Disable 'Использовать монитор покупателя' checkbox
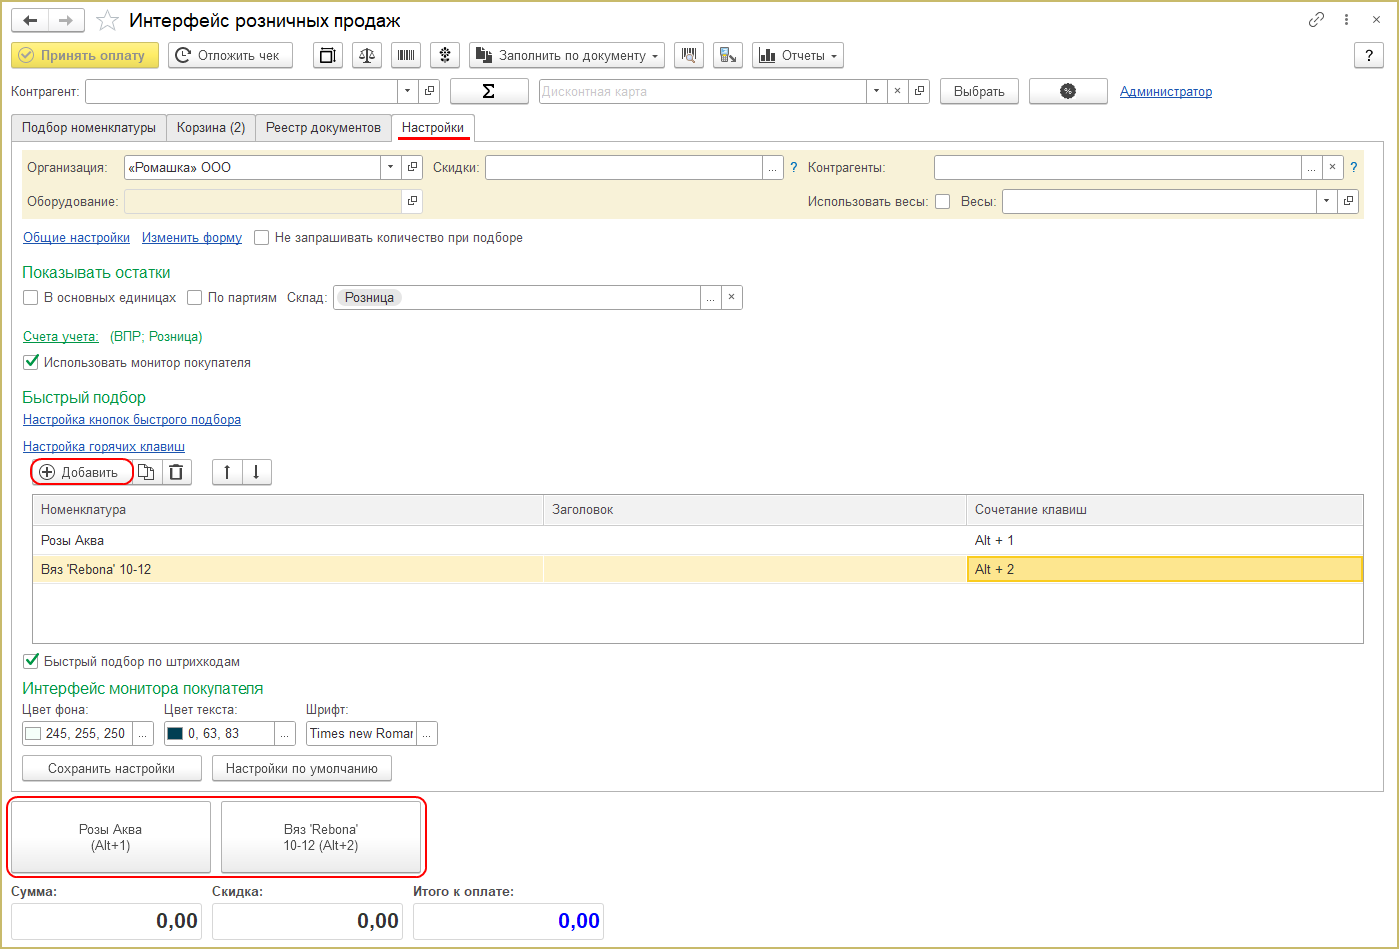Screen dimensions: 1399x949 (31, 362)
